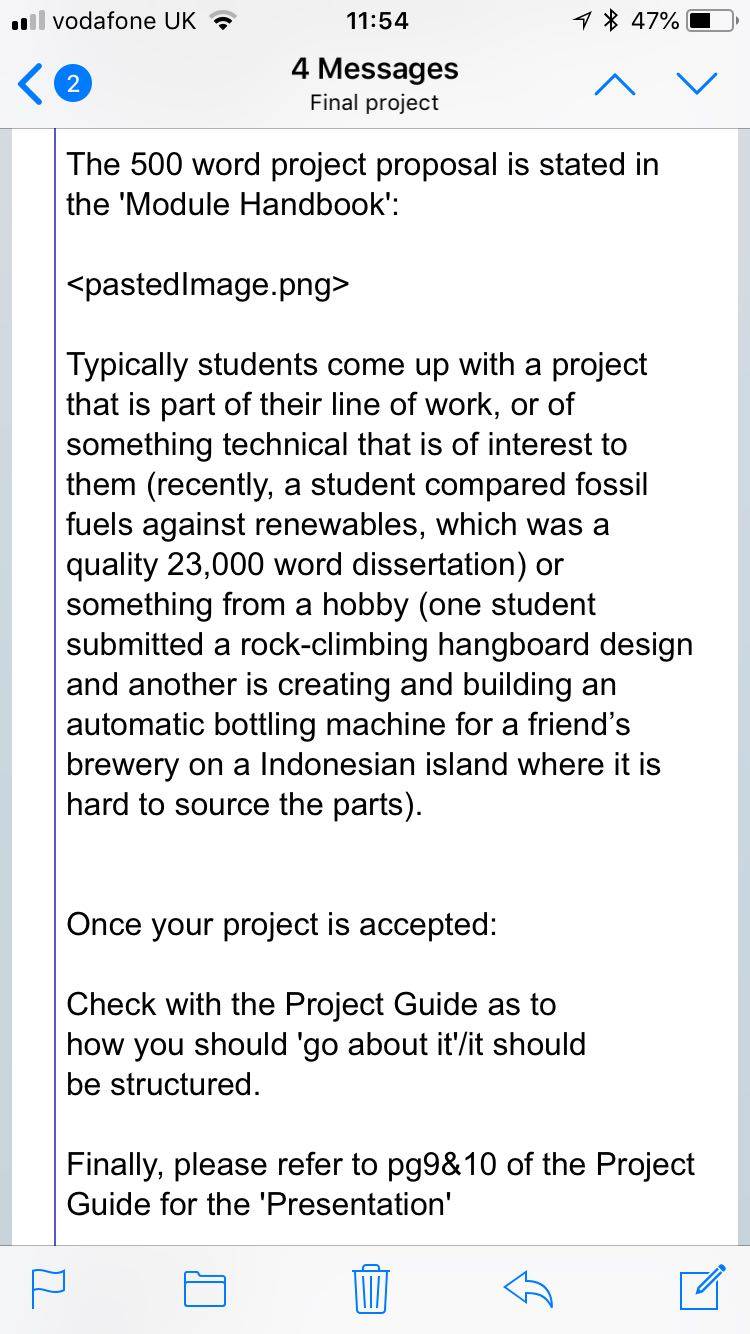Tap the 'Final project' subject line

tap(375, 102)
